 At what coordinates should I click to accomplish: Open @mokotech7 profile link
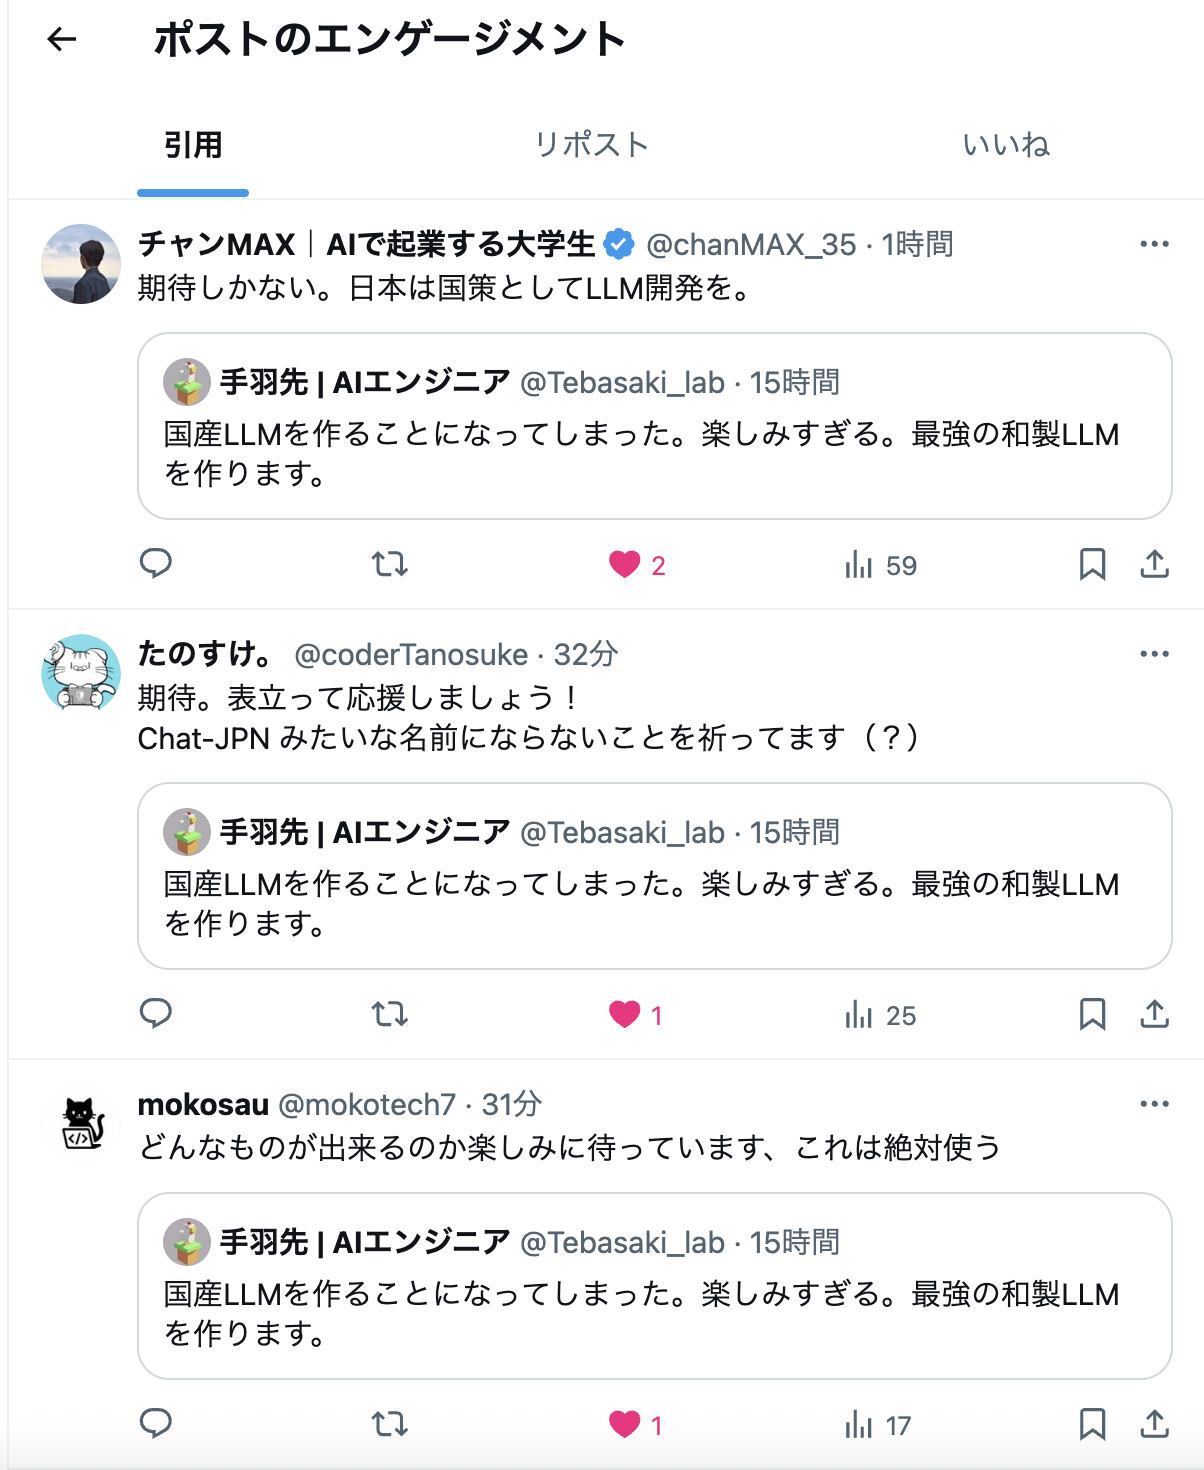pyautogui.click(x=367, y=1104)
